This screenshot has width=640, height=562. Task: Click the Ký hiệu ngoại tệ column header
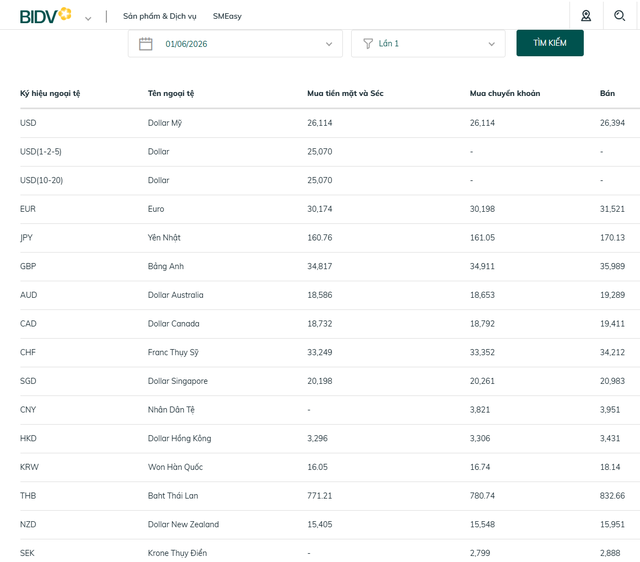pos(50,93)
